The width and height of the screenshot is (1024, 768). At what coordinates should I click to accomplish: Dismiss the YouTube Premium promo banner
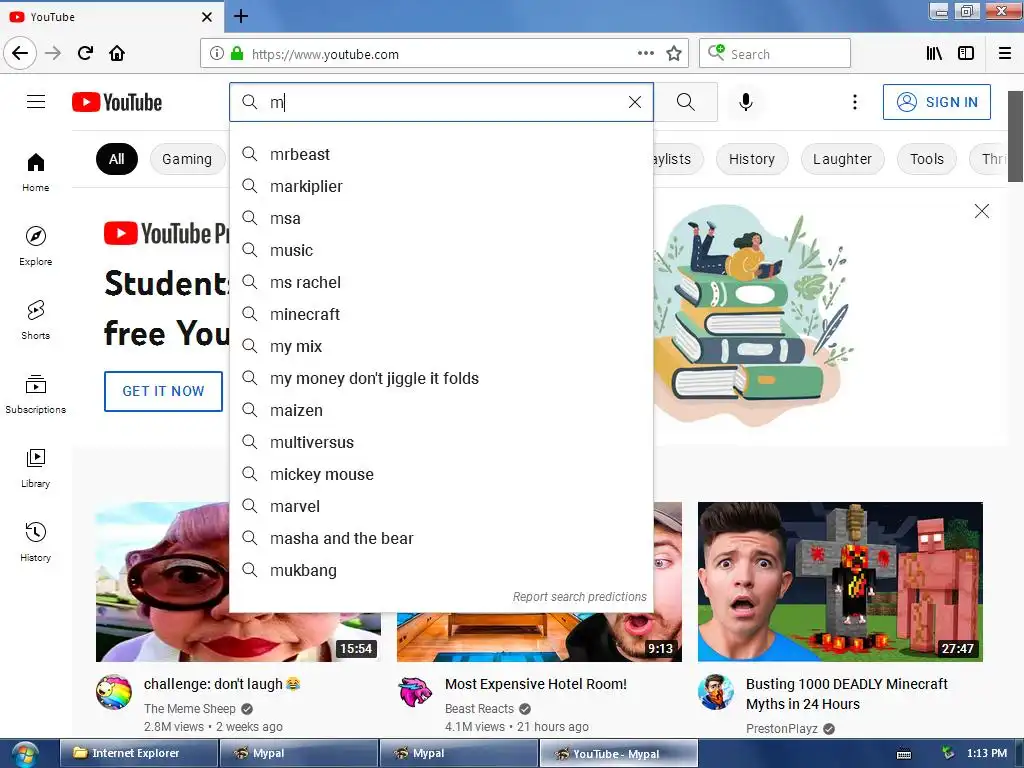(982, 211)
